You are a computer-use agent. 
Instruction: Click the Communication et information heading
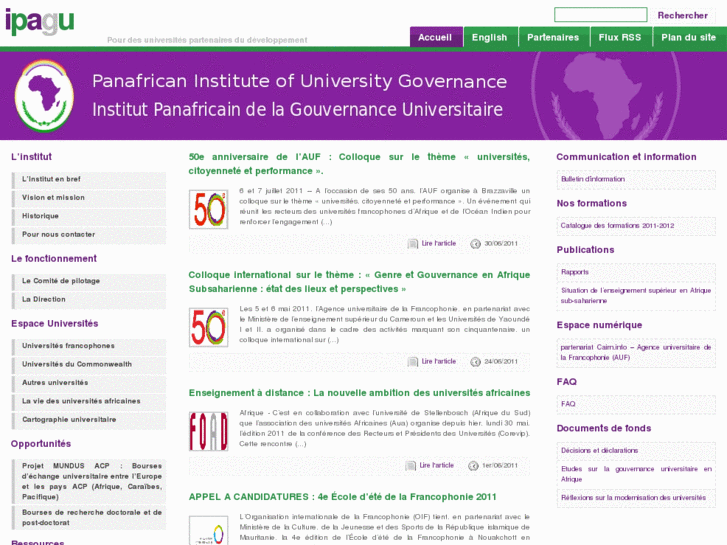626,157
